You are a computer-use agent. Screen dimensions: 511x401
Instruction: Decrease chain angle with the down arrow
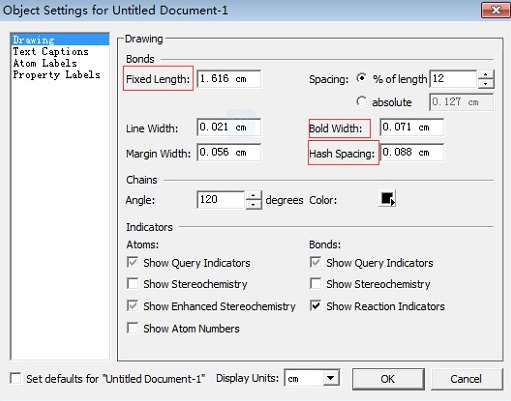[253, 204]
